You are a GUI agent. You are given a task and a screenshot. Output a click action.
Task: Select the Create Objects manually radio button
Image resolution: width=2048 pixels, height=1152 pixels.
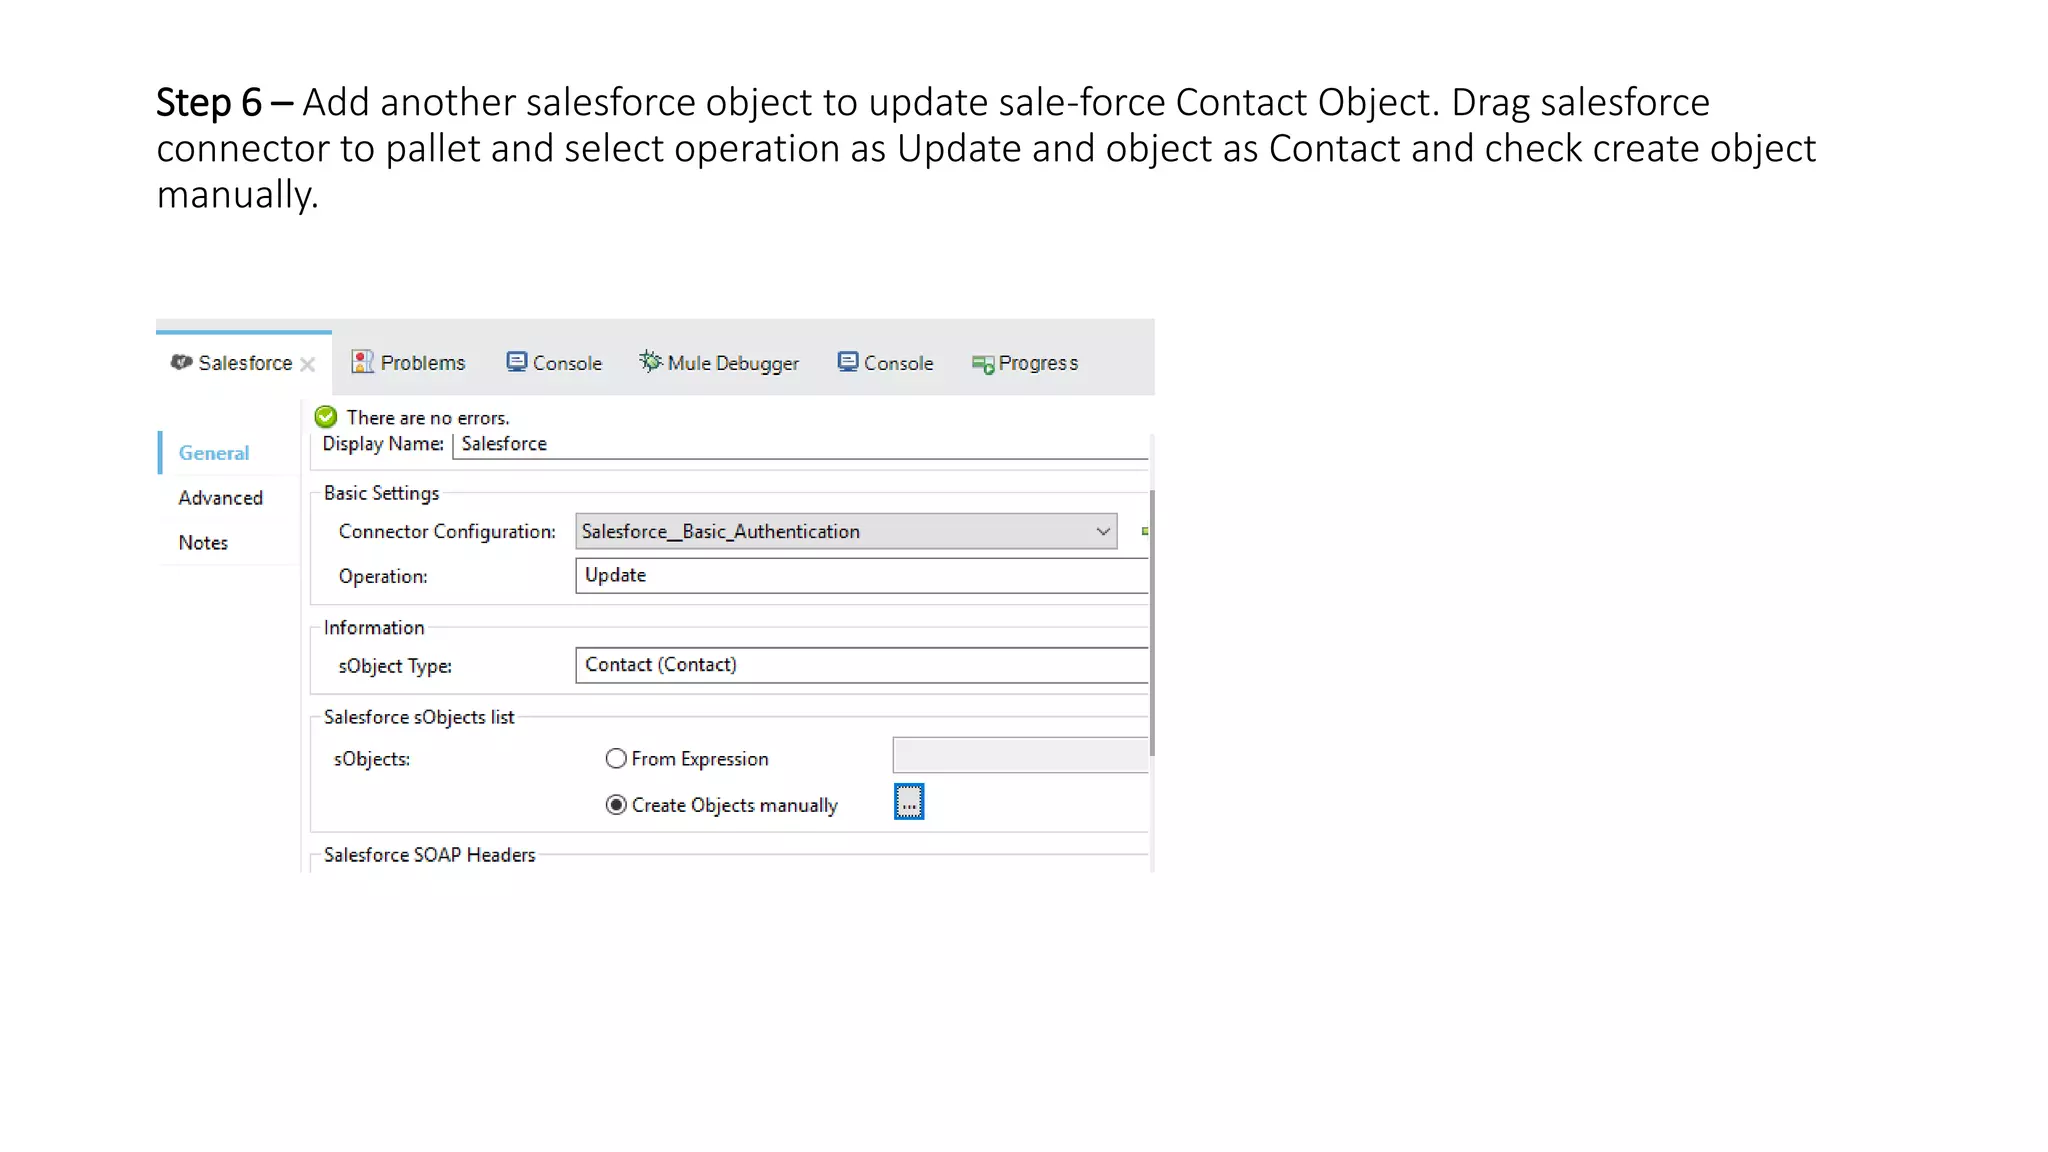[616, 805]
